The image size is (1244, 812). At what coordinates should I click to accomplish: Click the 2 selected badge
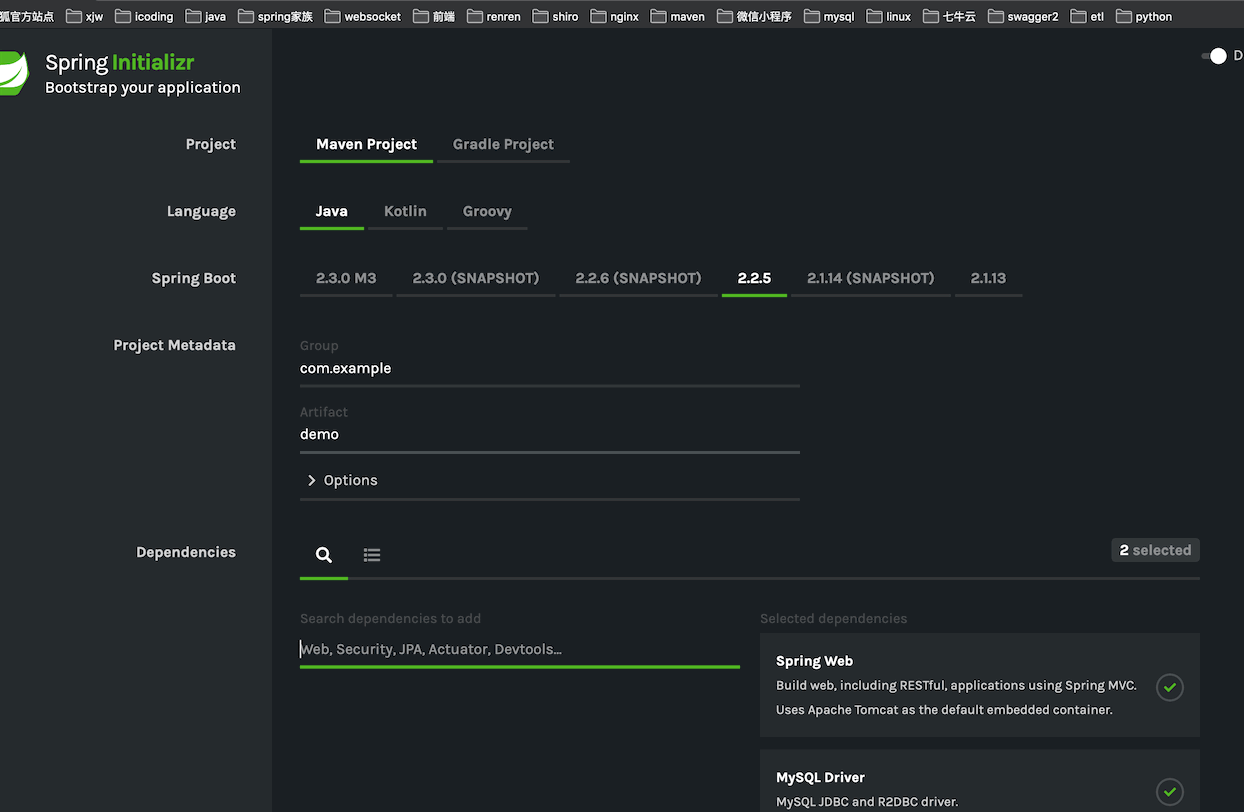pyautogui.click(x=1155, y=550)
